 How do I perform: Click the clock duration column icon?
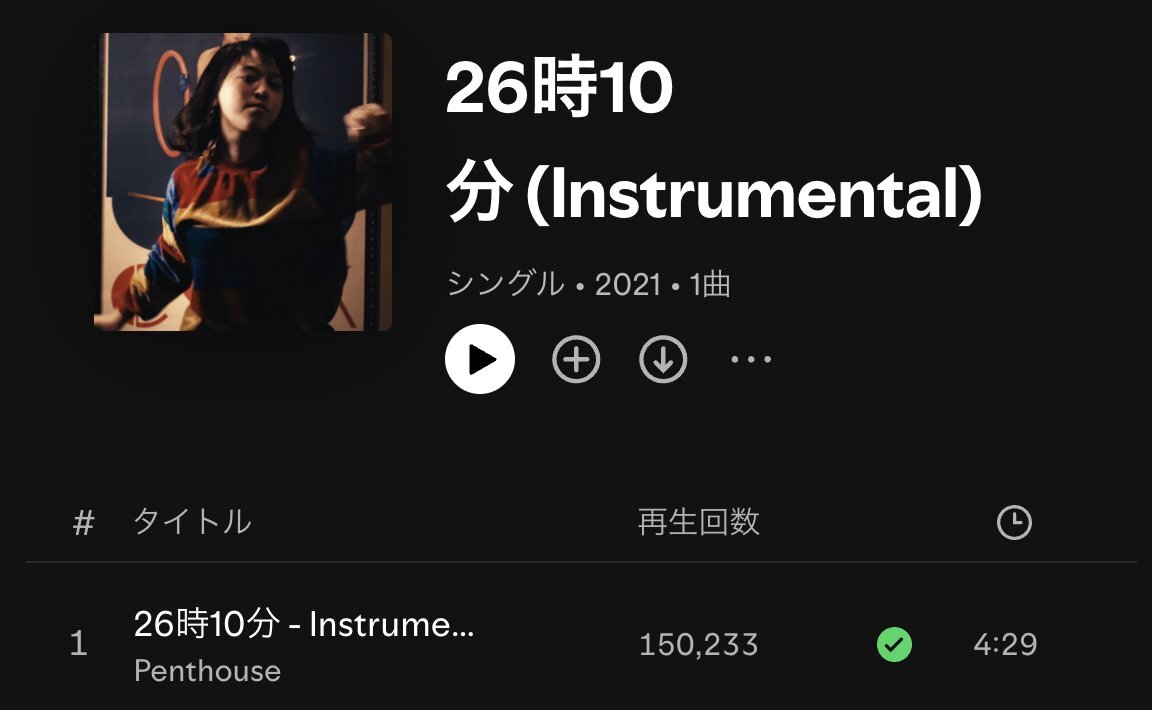1014,523
